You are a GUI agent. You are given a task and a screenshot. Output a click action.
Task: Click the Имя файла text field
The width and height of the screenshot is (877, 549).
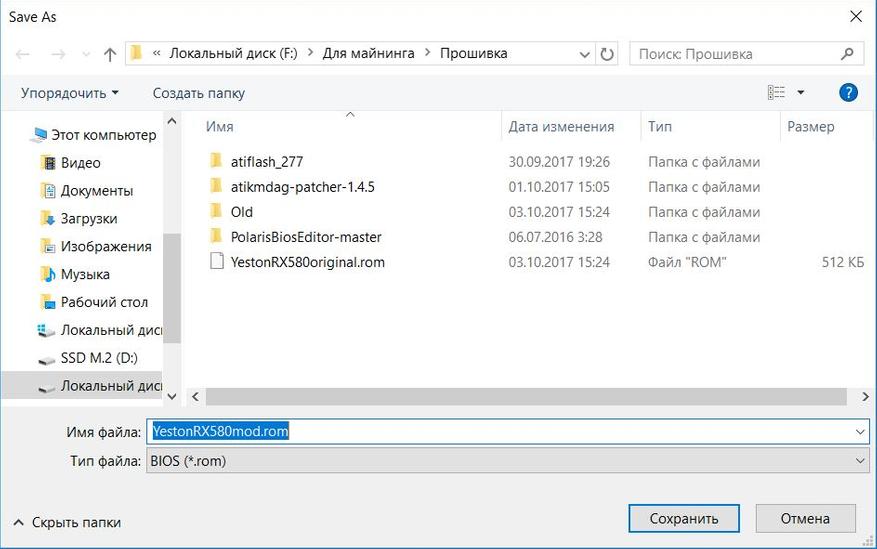(500, 431)
